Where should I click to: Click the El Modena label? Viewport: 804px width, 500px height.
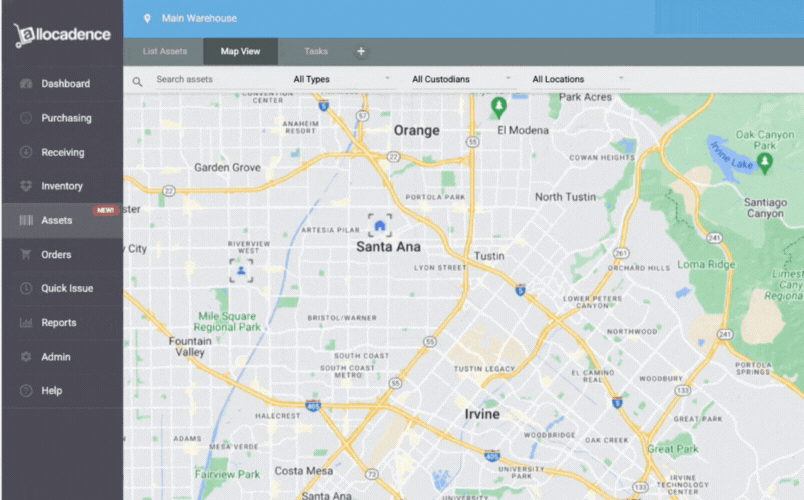coord(523,130)
